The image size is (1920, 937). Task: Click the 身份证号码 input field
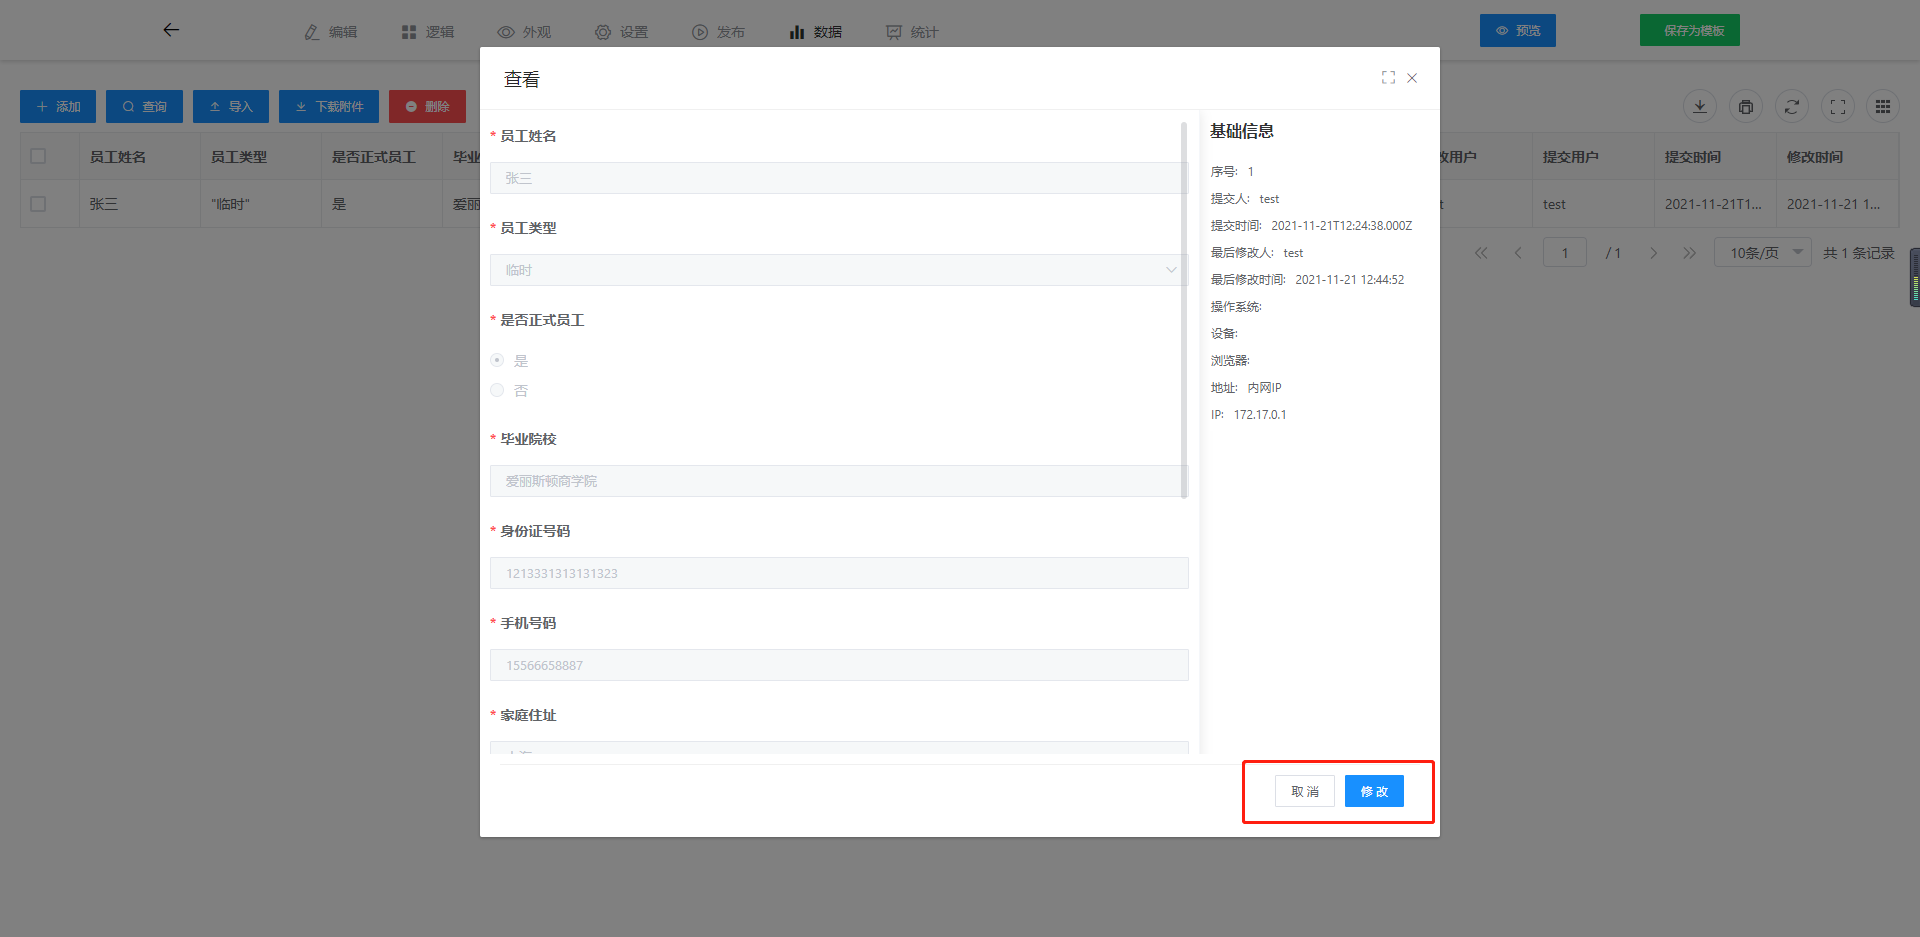[838, 573]
